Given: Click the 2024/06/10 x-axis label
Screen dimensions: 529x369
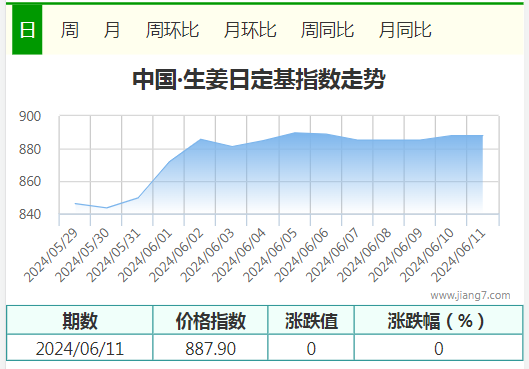Looking at the screenshot, I should click(427, 255).
